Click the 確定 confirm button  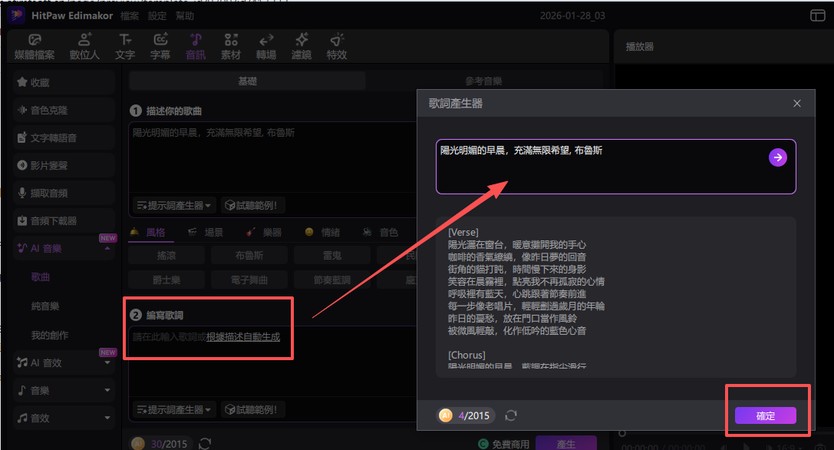point(765,416)
